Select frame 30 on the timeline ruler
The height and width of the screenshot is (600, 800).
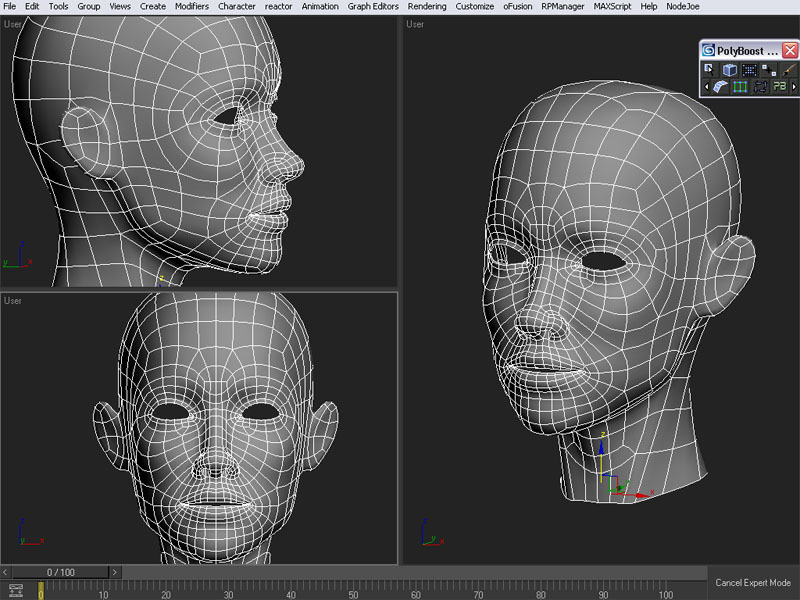click(228, 594)
